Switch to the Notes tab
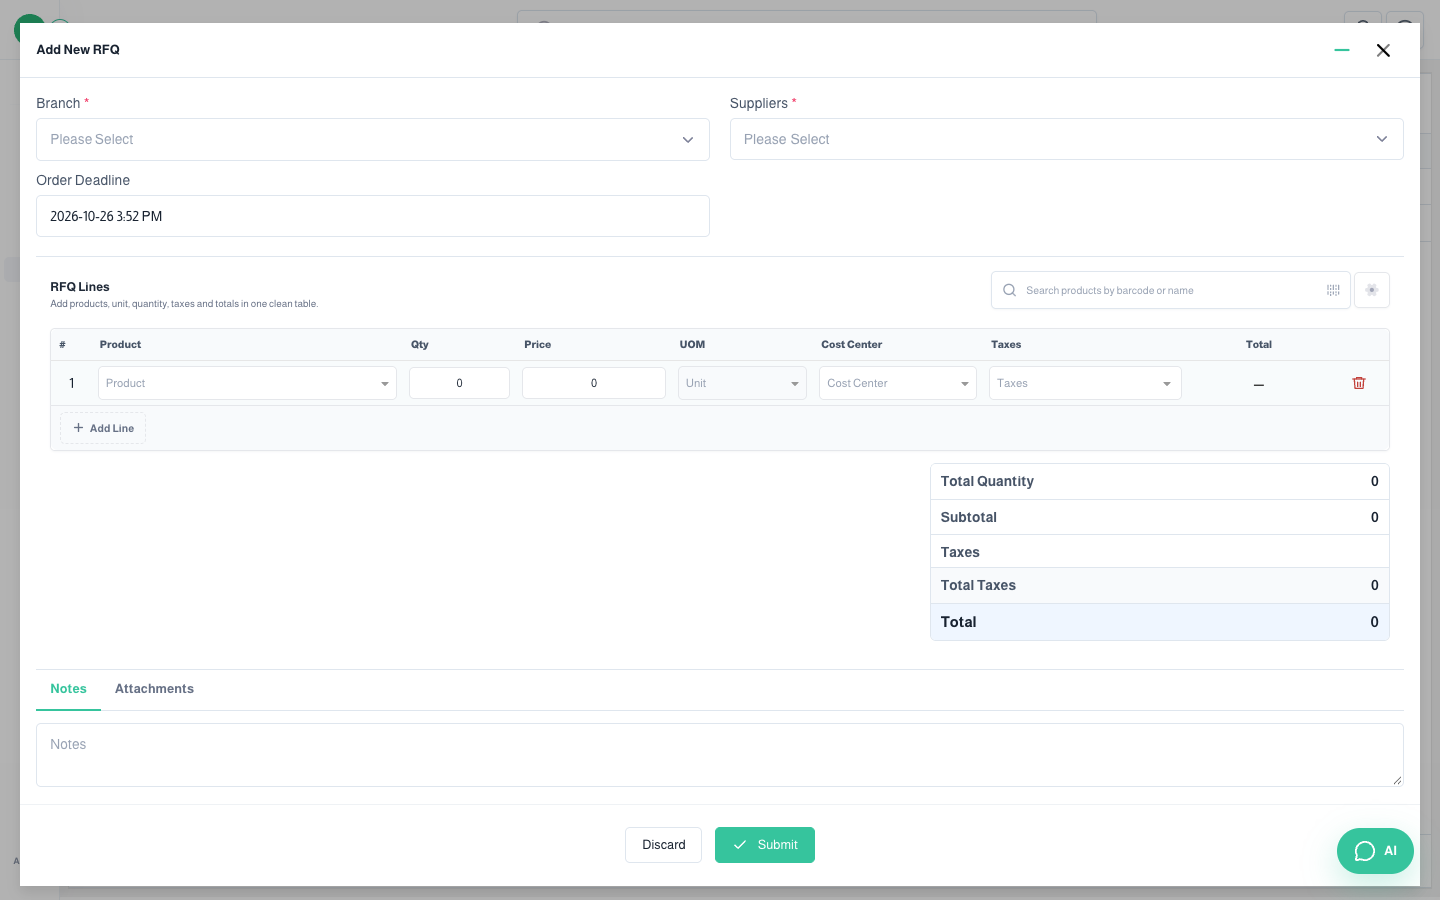This screenshot has width=1440, height=900. (69, 689)
